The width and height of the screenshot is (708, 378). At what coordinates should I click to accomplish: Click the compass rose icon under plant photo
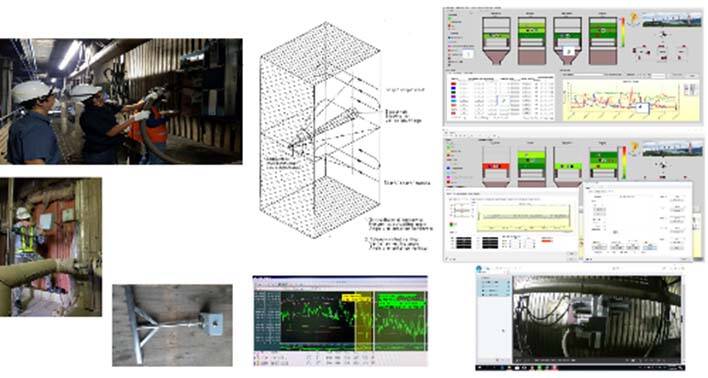tap(662, 35)
